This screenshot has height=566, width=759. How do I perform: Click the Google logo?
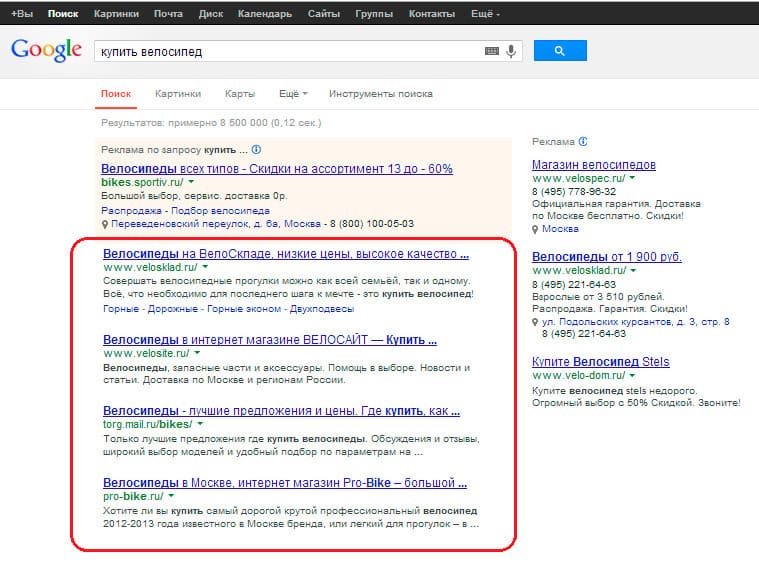pos(46,50)
